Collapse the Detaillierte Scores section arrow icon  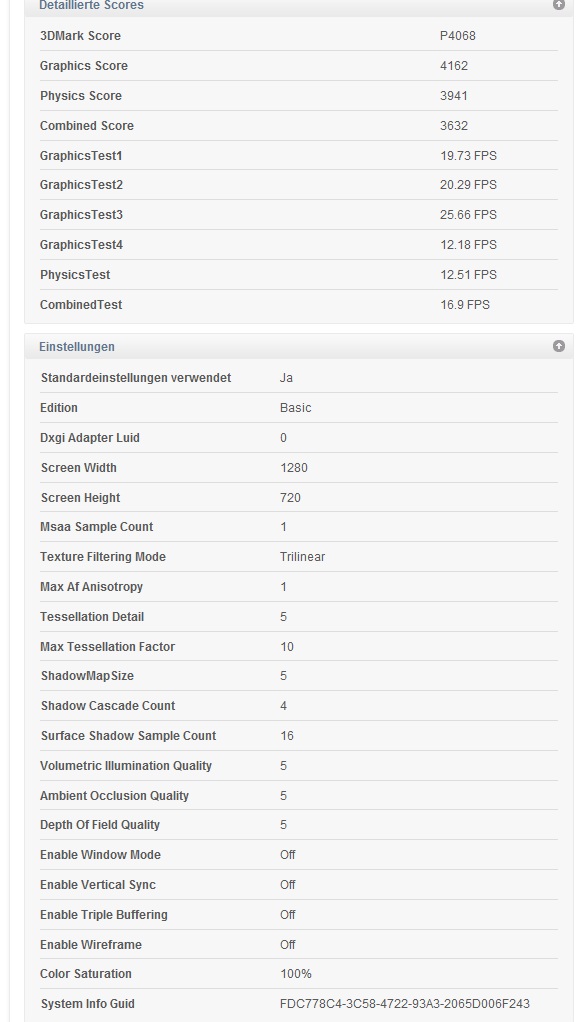coord(559,5)
